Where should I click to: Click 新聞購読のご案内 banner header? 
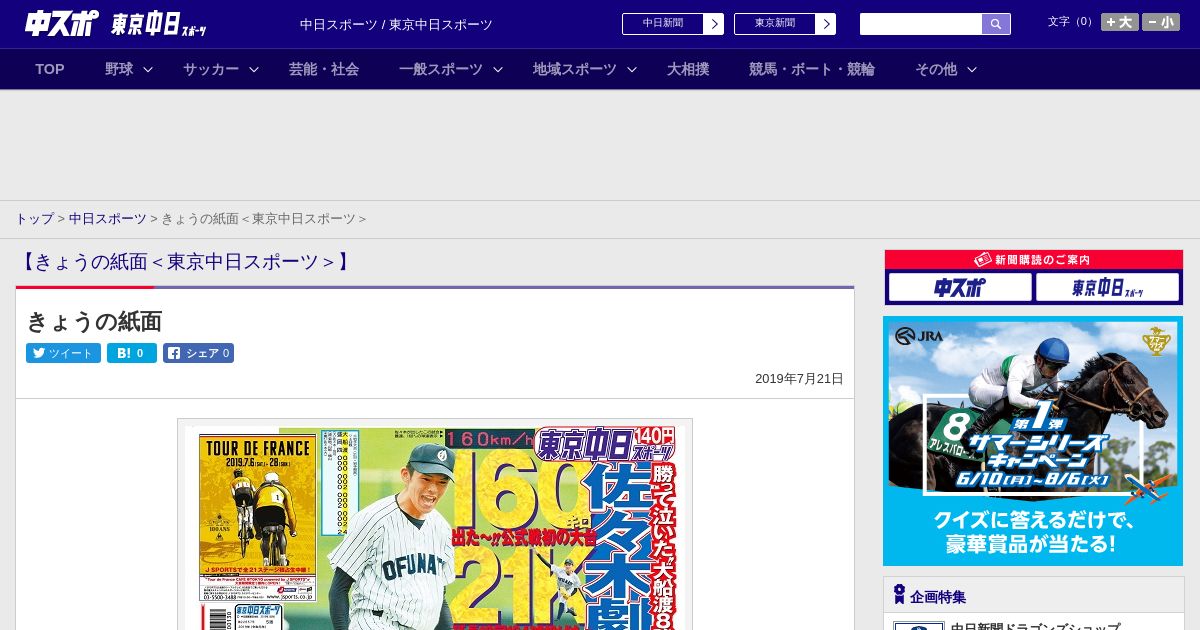pos(1034,259)
